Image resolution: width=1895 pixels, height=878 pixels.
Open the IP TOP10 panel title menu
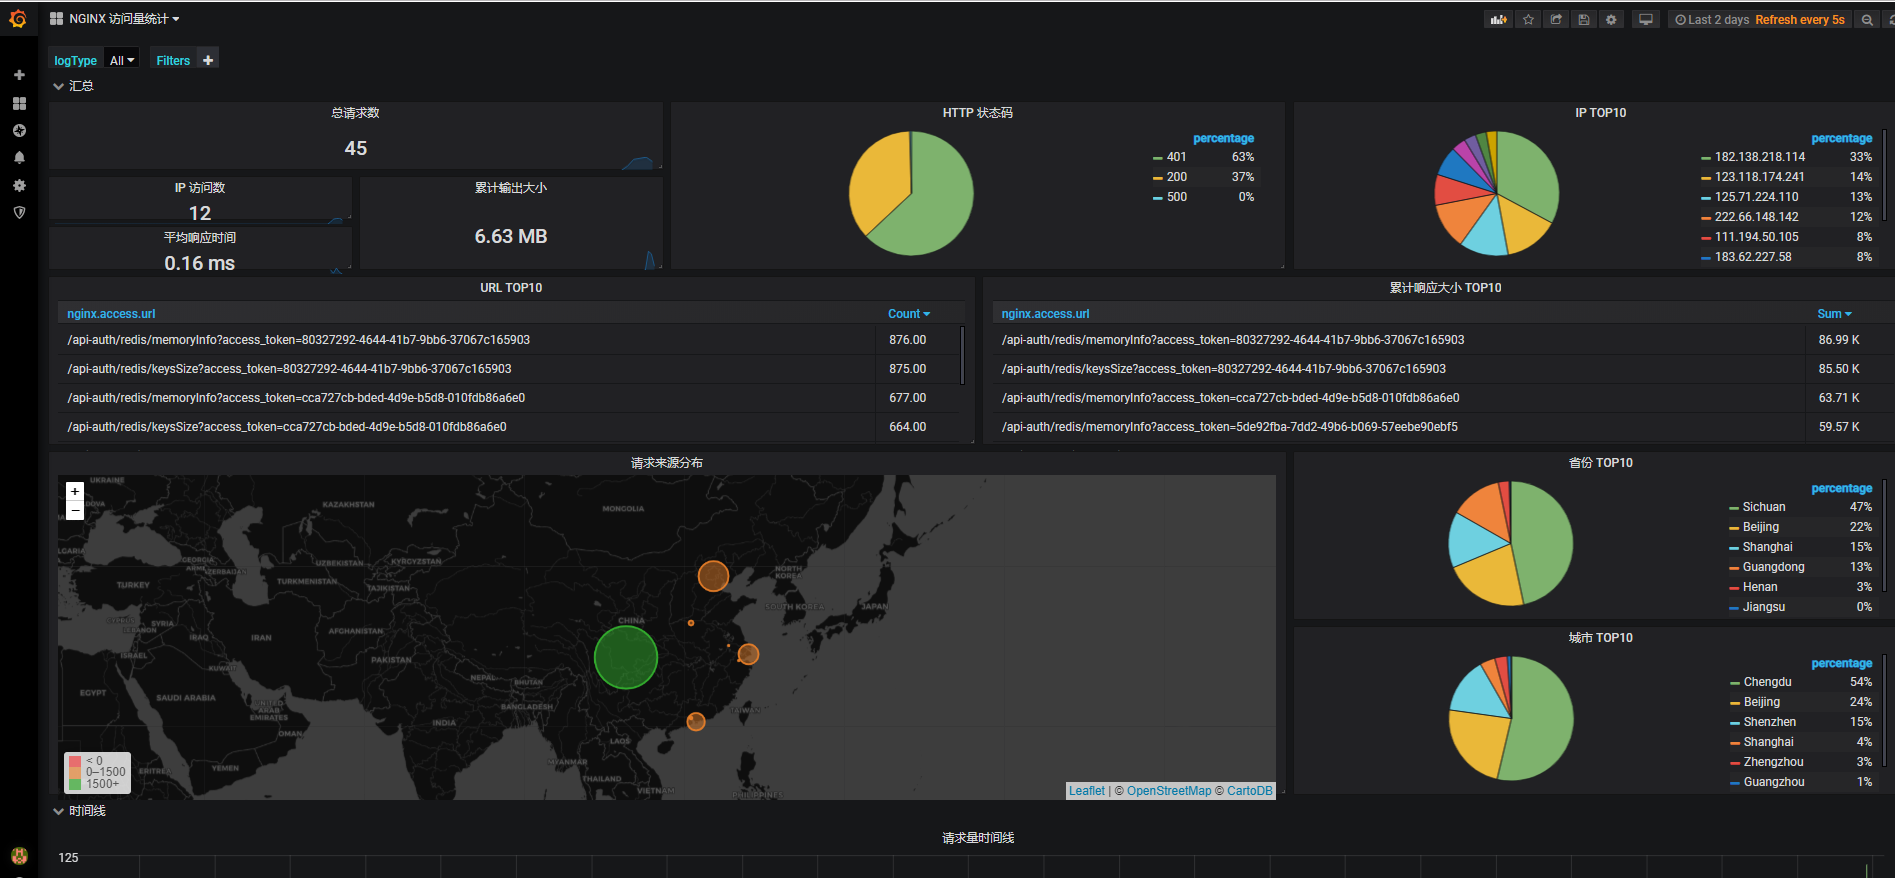pos(1600,113)
